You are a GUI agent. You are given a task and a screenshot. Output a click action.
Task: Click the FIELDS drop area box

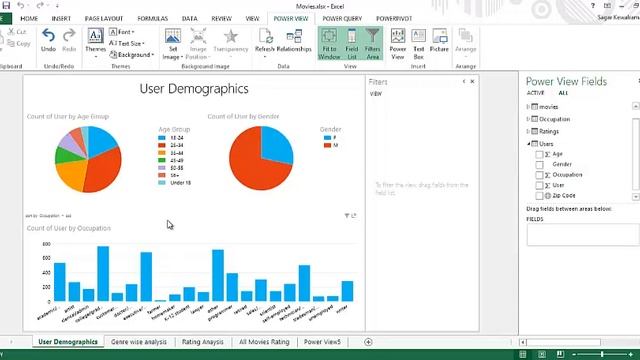coord(583,235)
